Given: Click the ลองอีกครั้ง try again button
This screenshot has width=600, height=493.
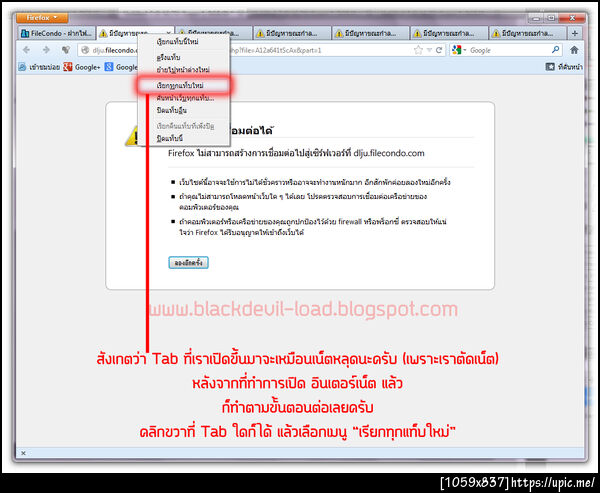Looking at the screenshot, I should coord(188,263).
